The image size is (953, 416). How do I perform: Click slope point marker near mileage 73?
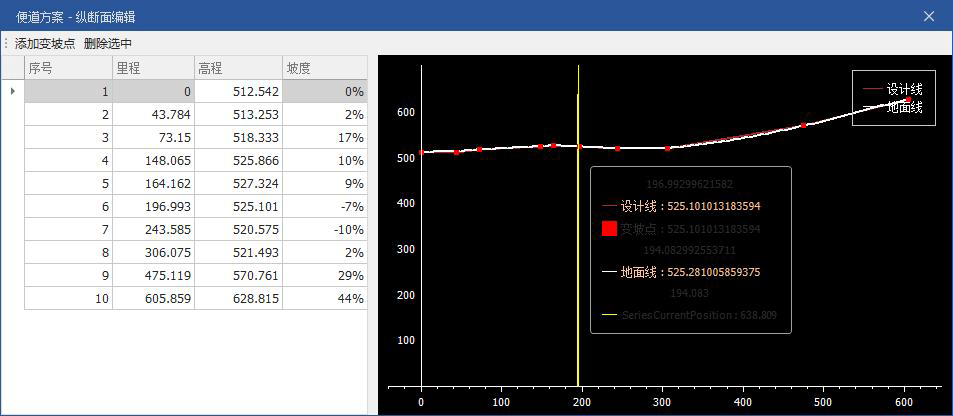pos(480,149)
